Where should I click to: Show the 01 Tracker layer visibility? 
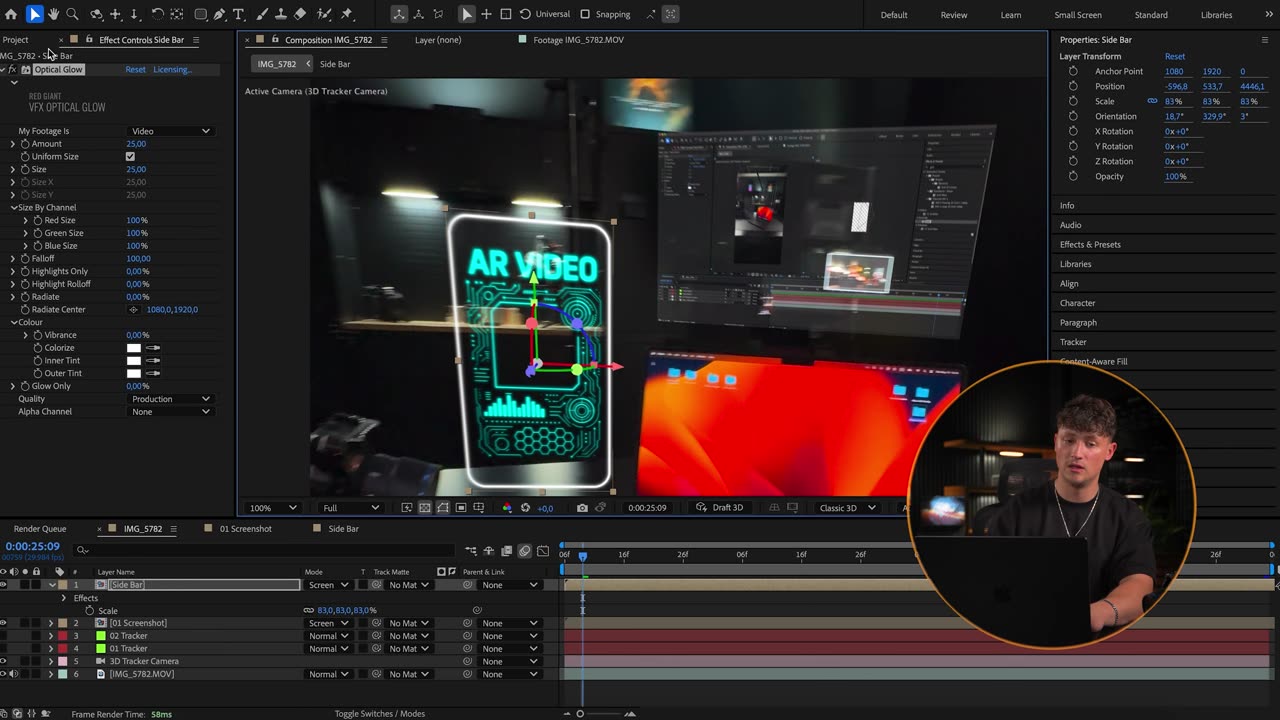click(x=3, y=649)
